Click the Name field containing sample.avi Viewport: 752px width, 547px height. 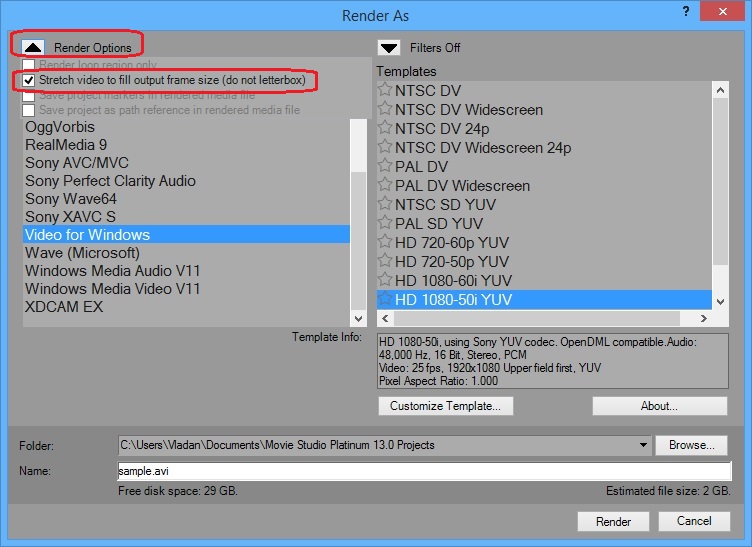coord(424,470)
